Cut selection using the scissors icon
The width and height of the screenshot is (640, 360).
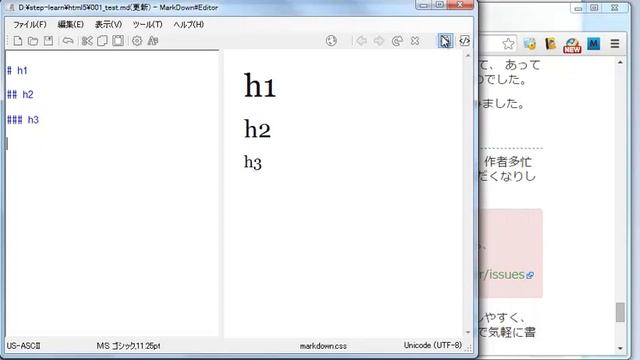pyautogui.click(x=87, y=41)
